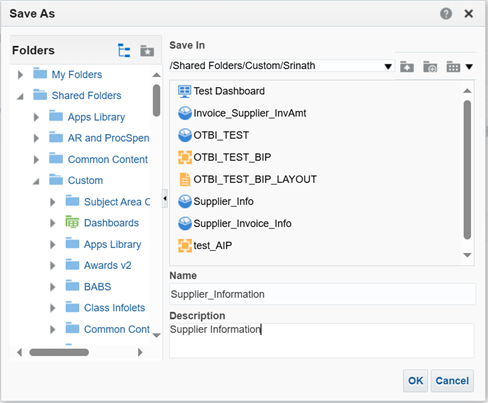This screenshot has width=488, height=403.
Task: Click the Cancel button
Action: pyautogui.click(x=452, y=381)
